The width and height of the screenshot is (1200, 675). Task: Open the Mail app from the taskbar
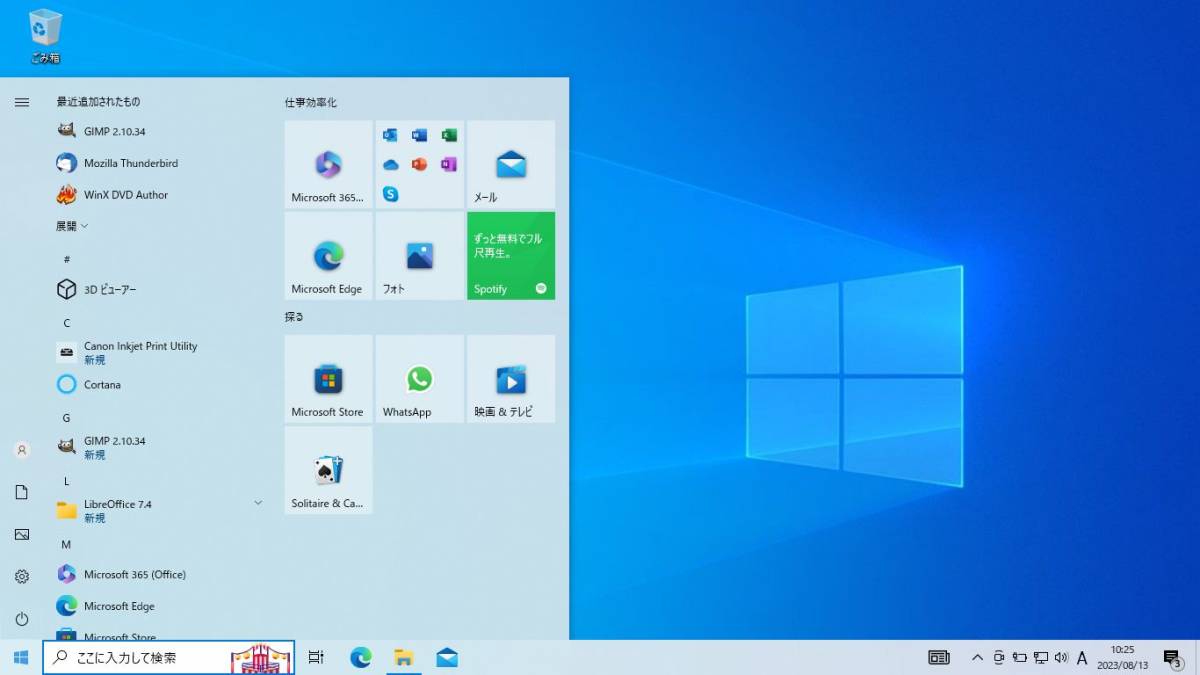(447, 657)
